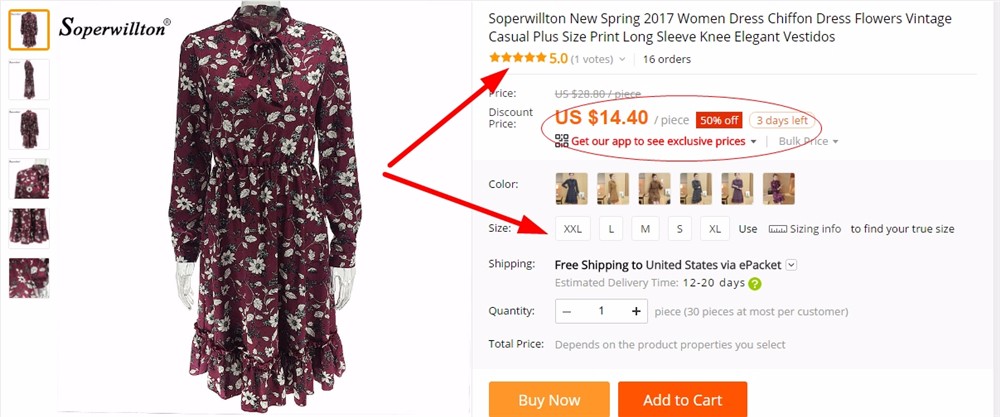View the second dress thumbnail in sidebar

coord(29,79)
